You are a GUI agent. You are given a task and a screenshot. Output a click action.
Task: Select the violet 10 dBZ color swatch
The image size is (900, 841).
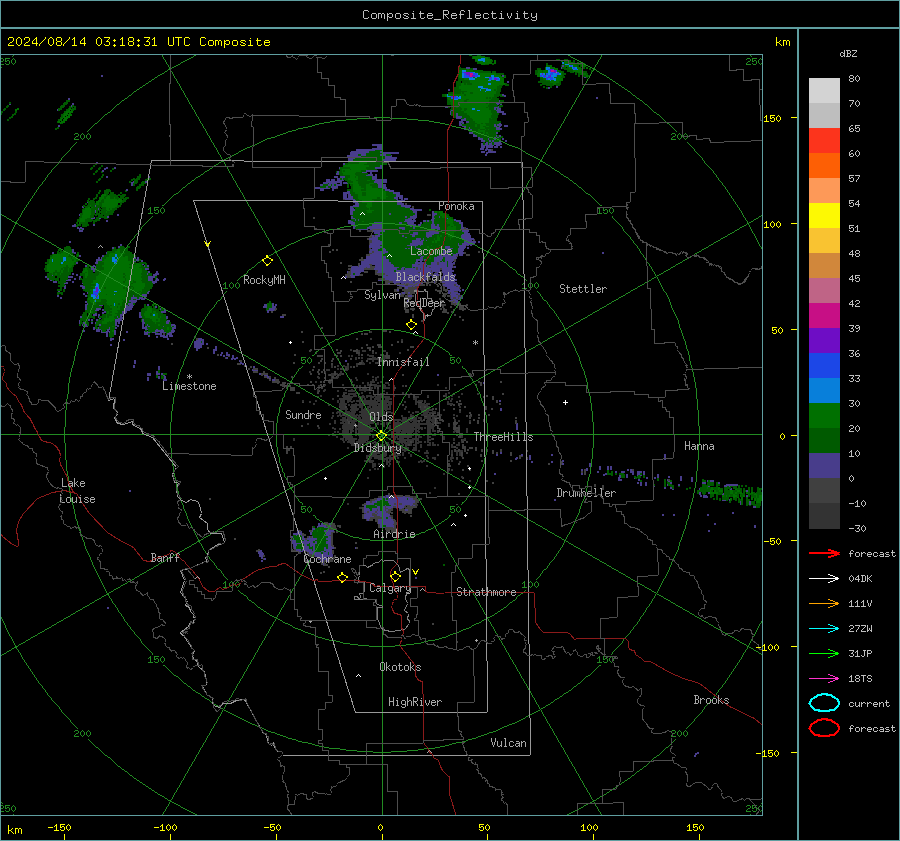pos(824,466)
